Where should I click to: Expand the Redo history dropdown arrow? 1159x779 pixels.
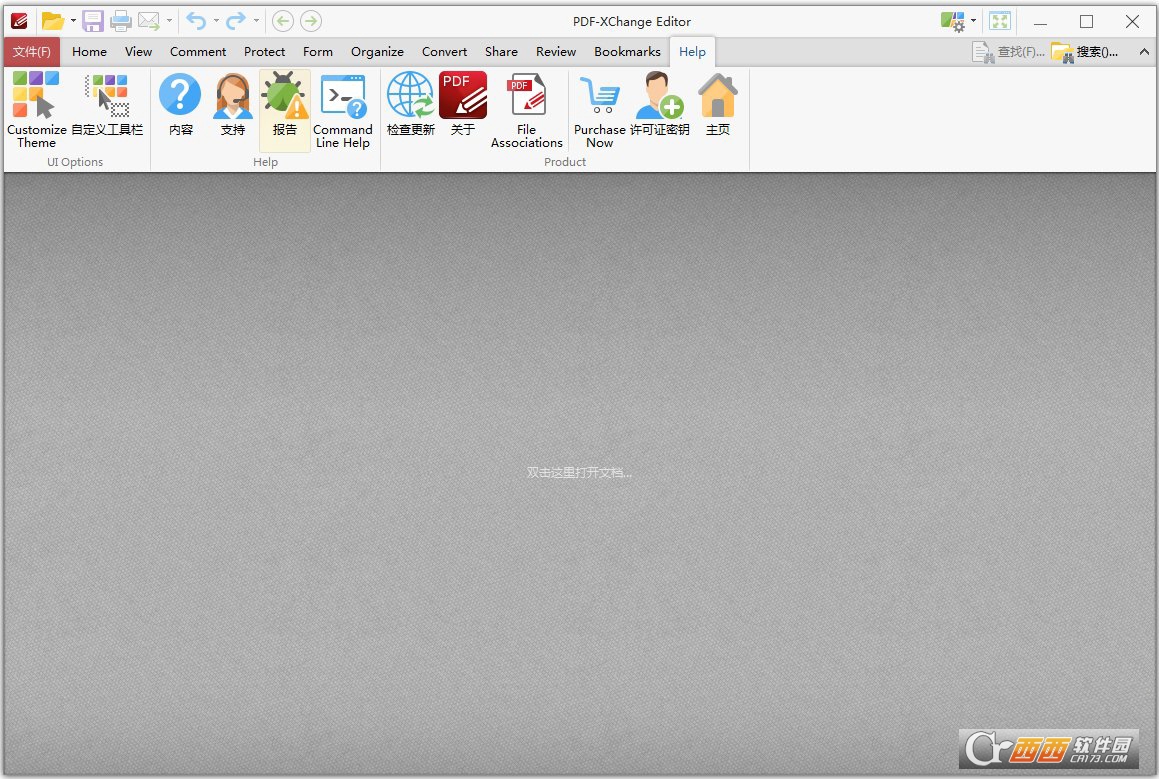click(x=256, y=21)
